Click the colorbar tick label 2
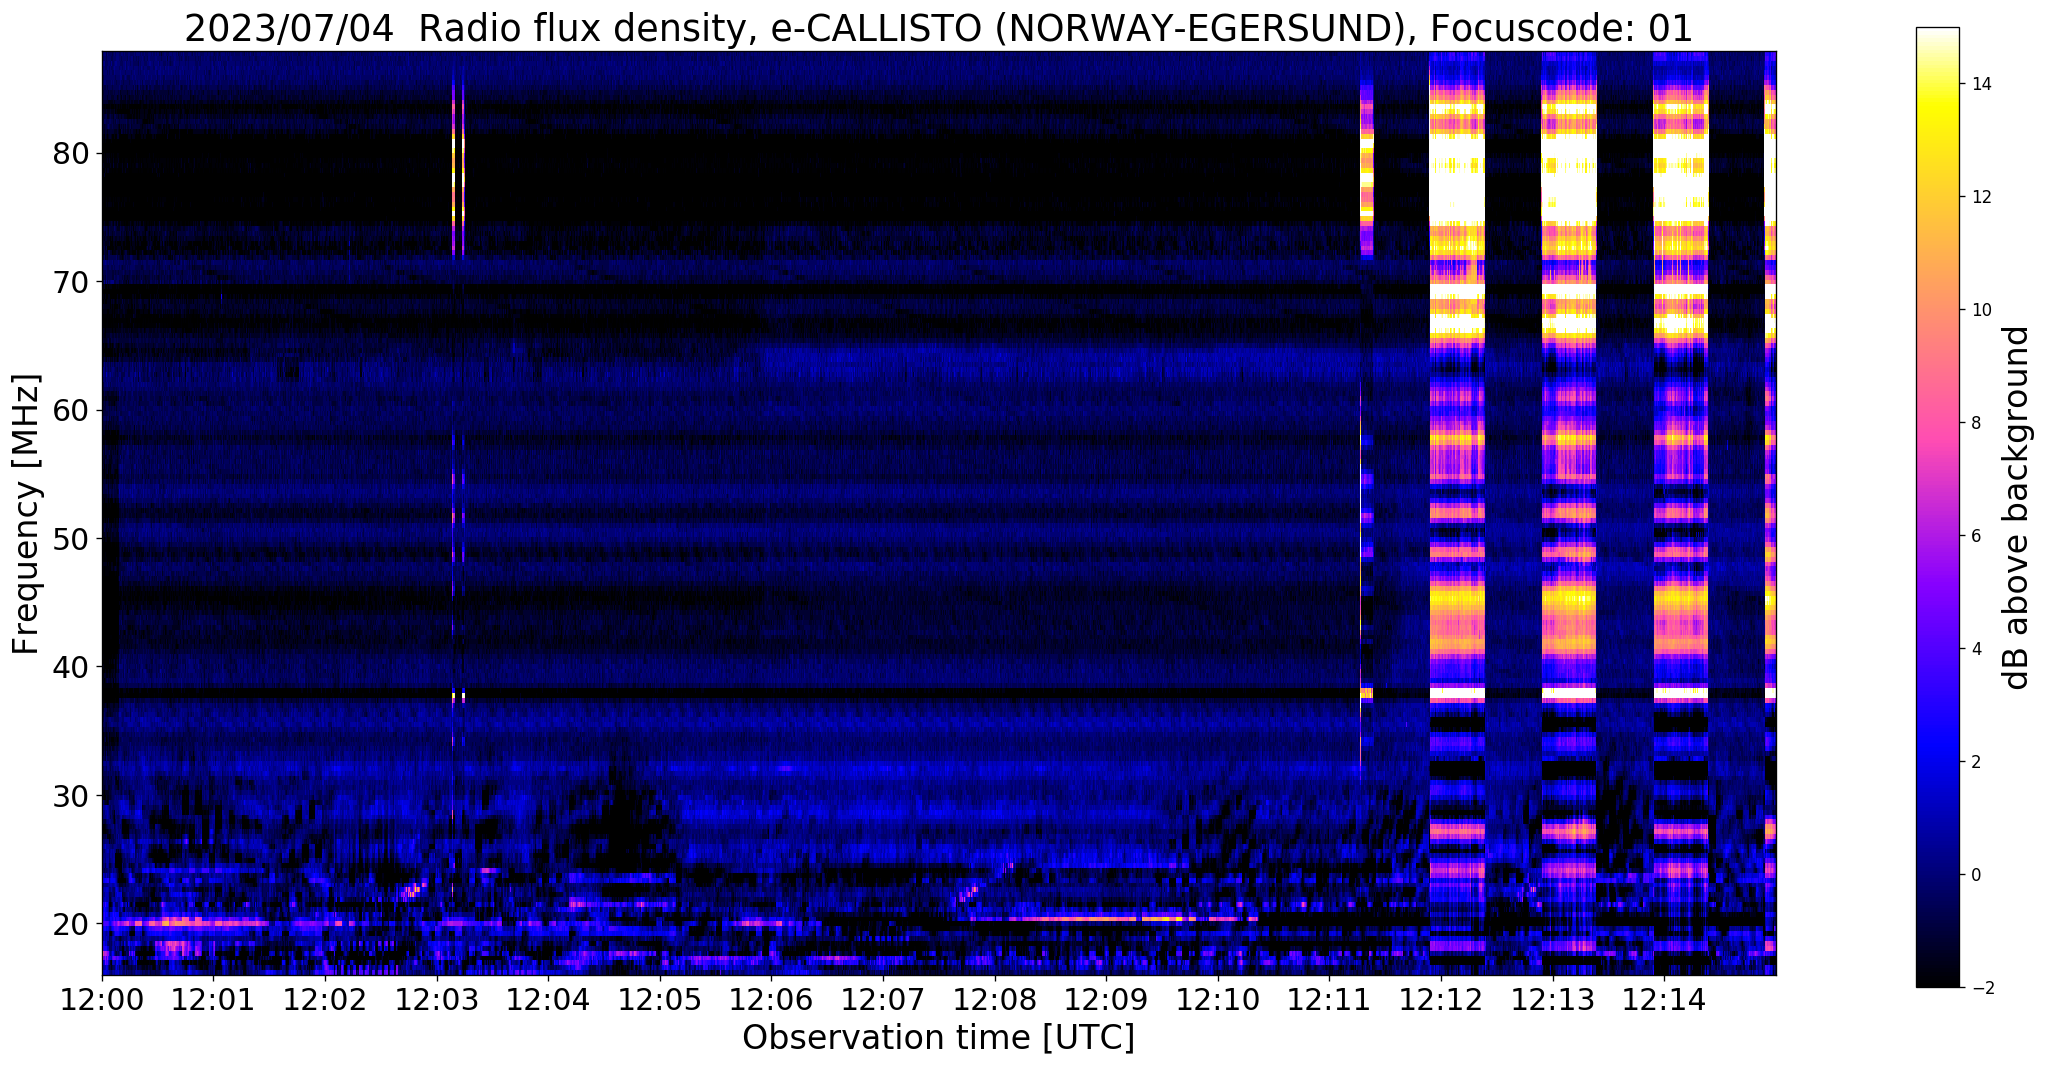Viewport: 2047px width, 1067px height. 1976,762
